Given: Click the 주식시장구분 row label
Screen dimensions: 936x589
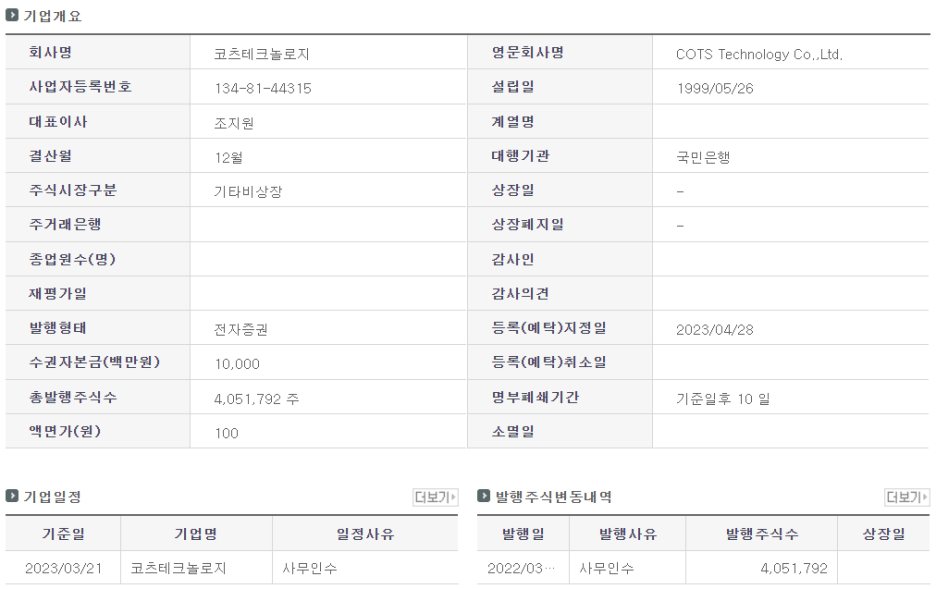Looking at the screenshot, I should click(x=73, y=190).
